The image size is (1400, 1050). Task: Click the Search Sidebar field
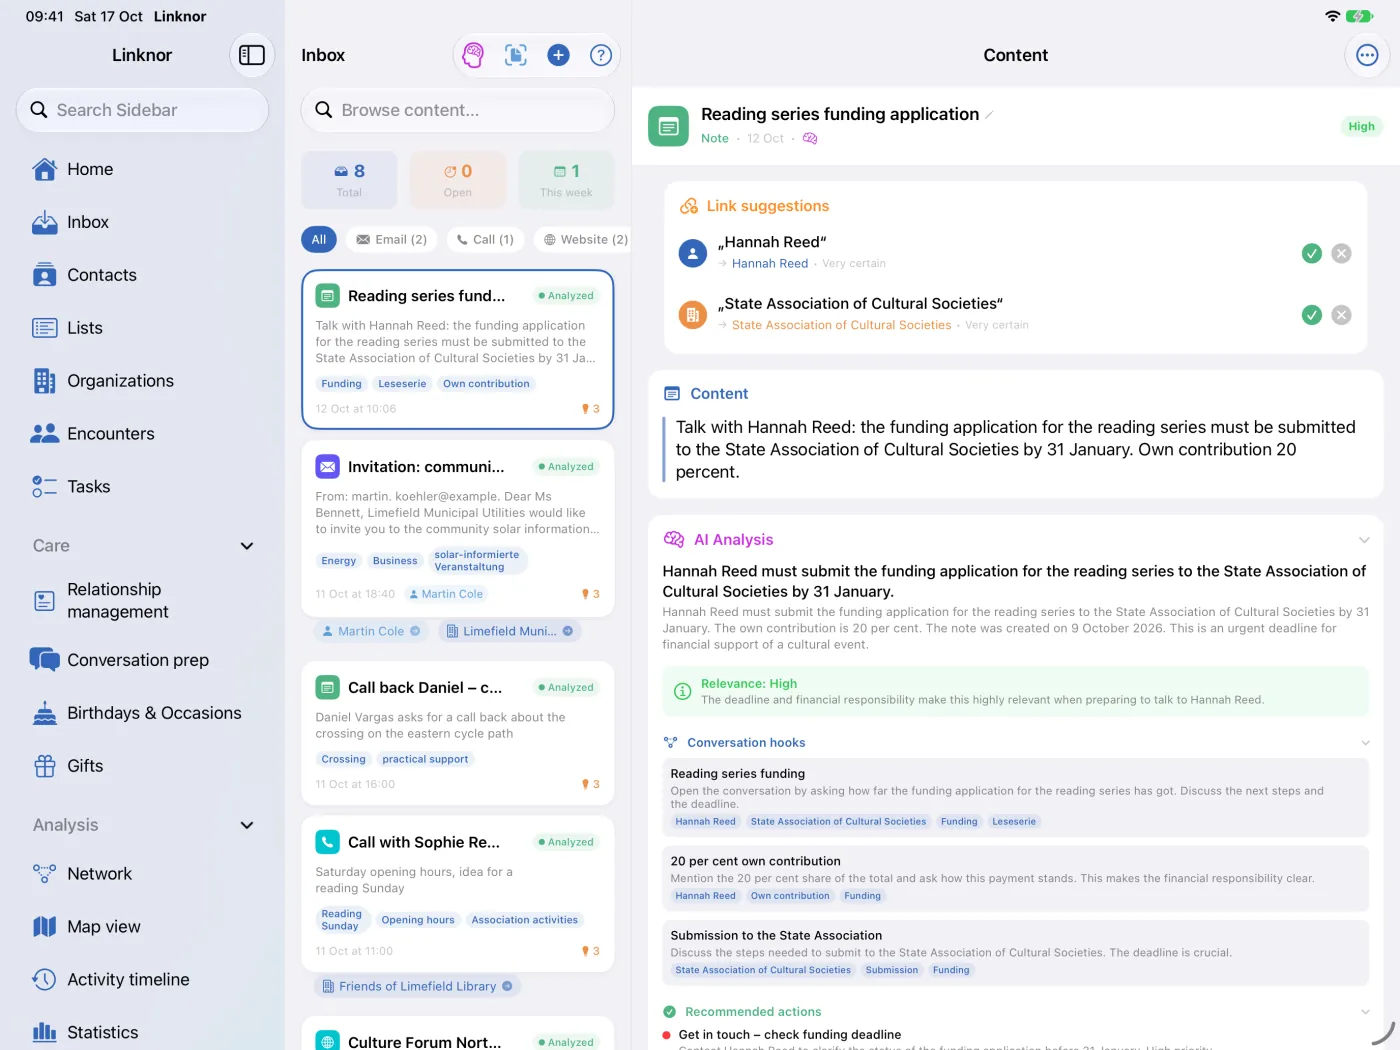pos(142,110)
